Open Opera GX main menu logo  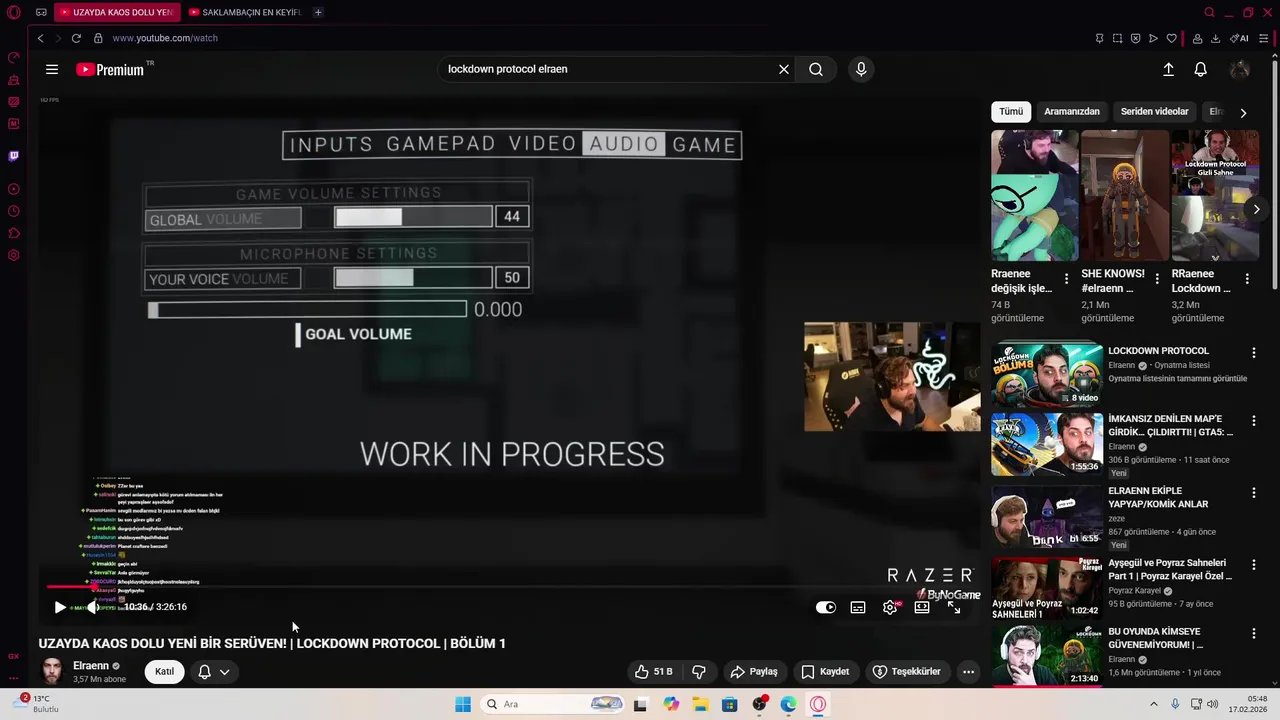click(x=14, y=12)
